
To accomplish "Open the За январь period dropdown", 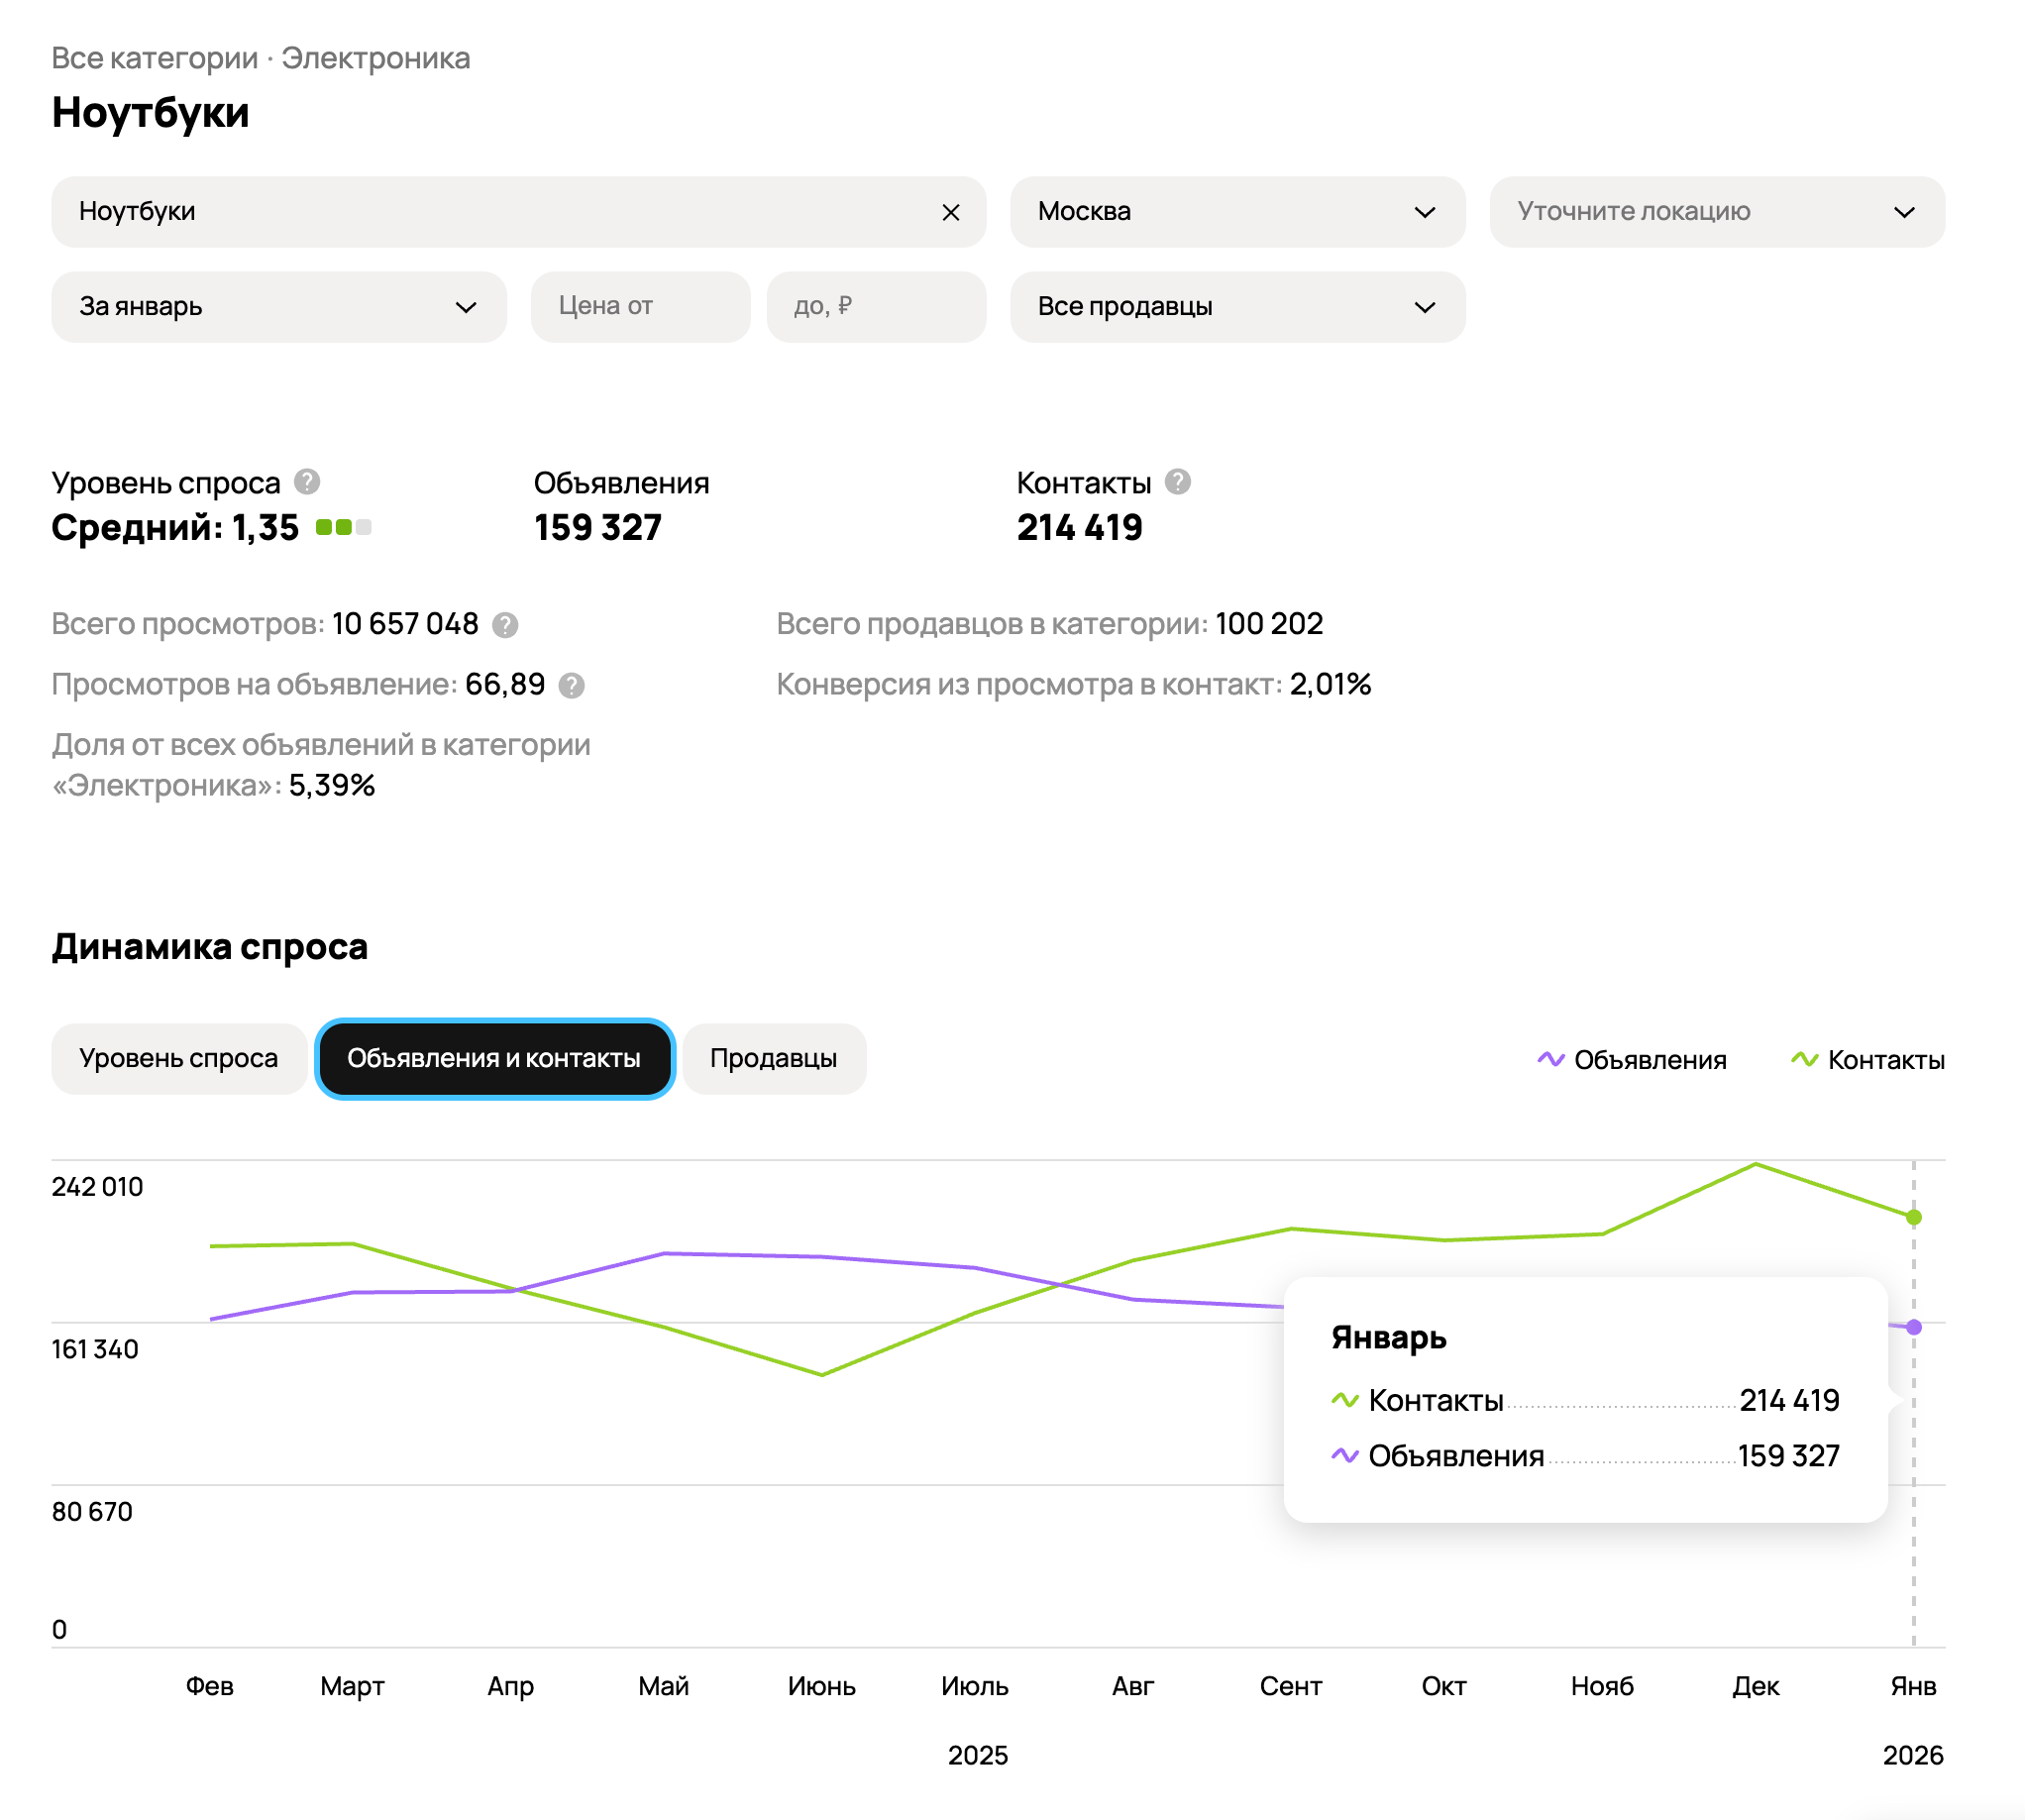I will [x=278, y=307].
